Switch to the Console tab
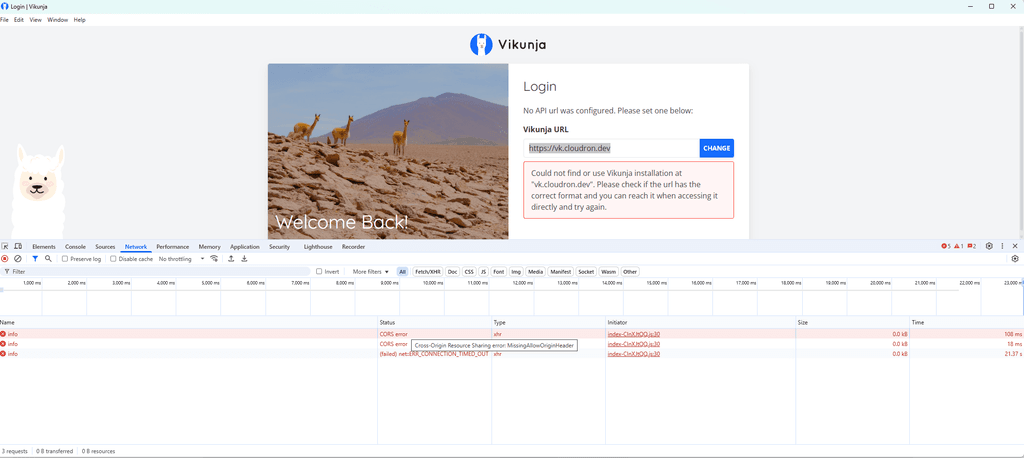 pos(75,246)
